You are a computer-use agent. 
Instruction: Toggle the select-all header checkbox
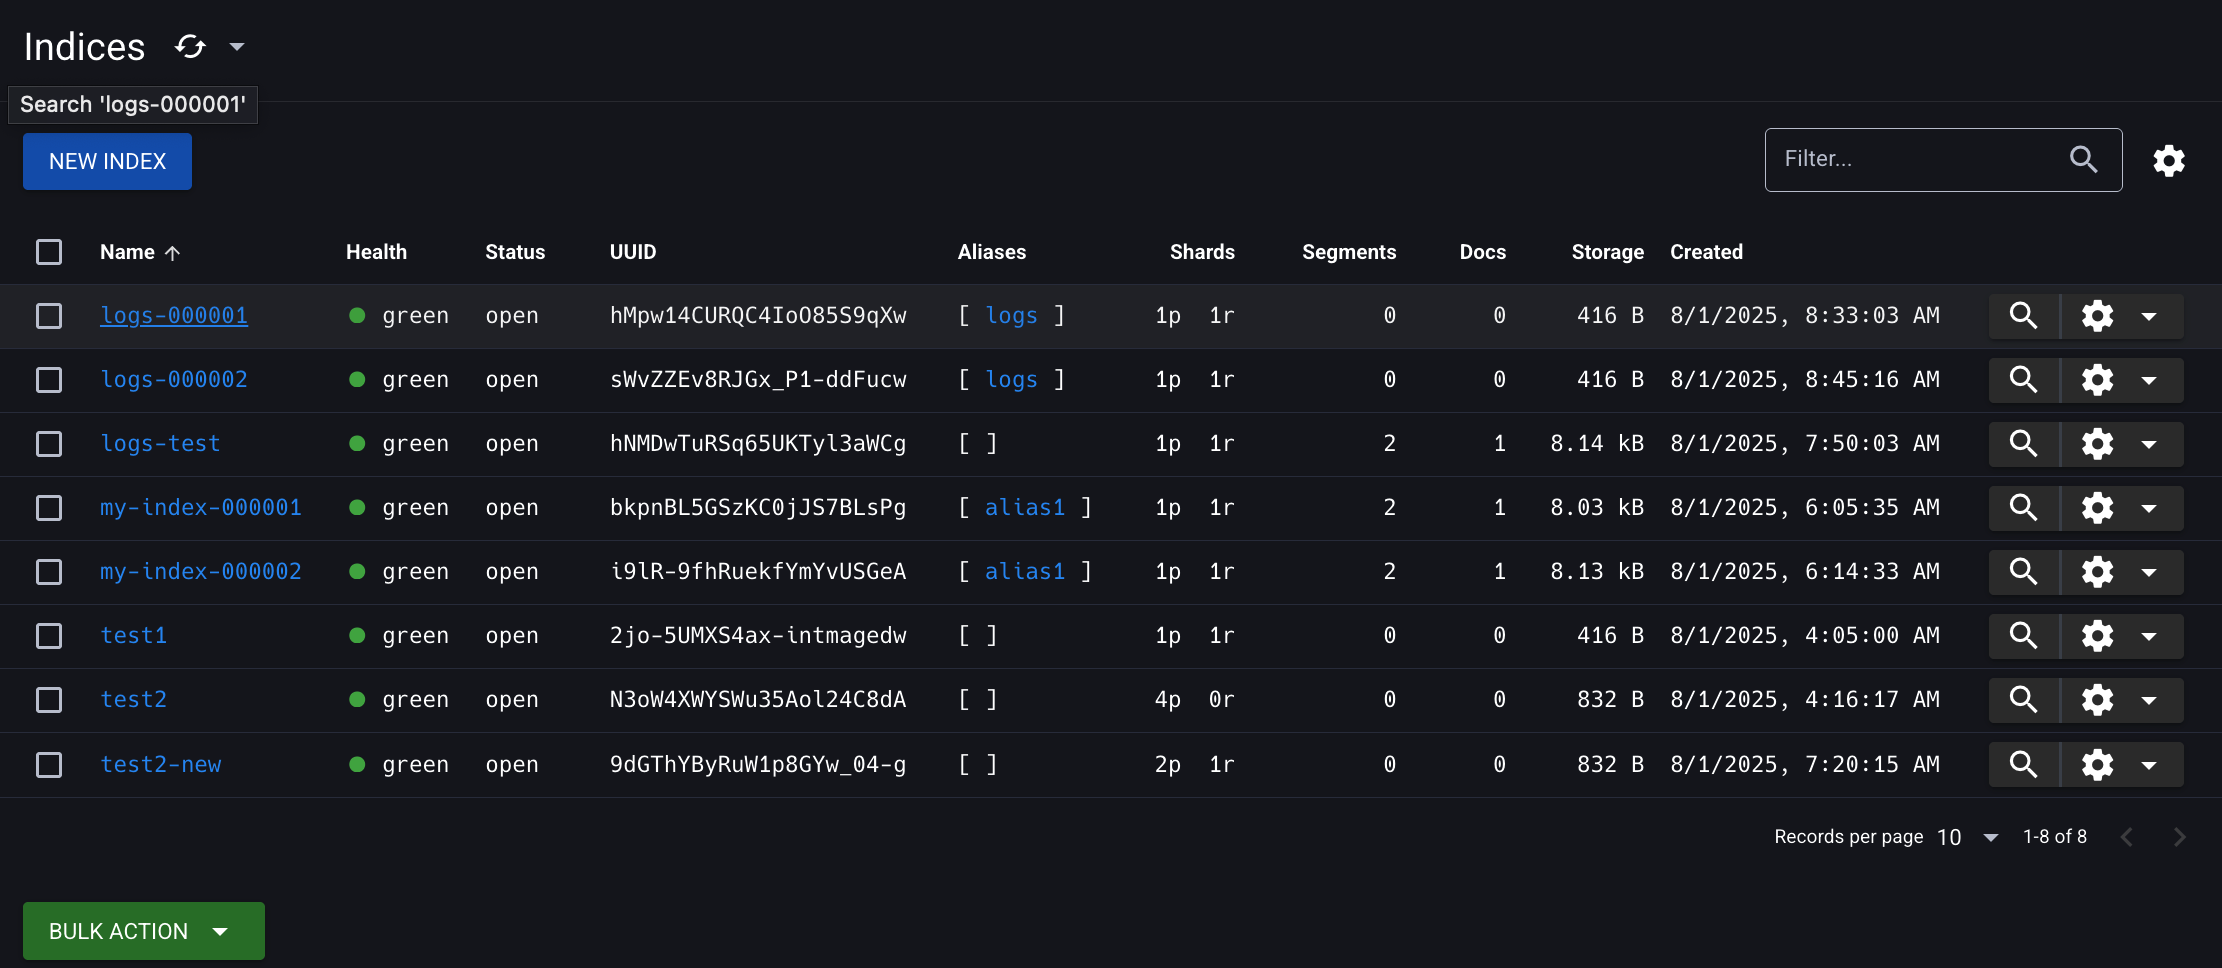(x=49, y=252)
